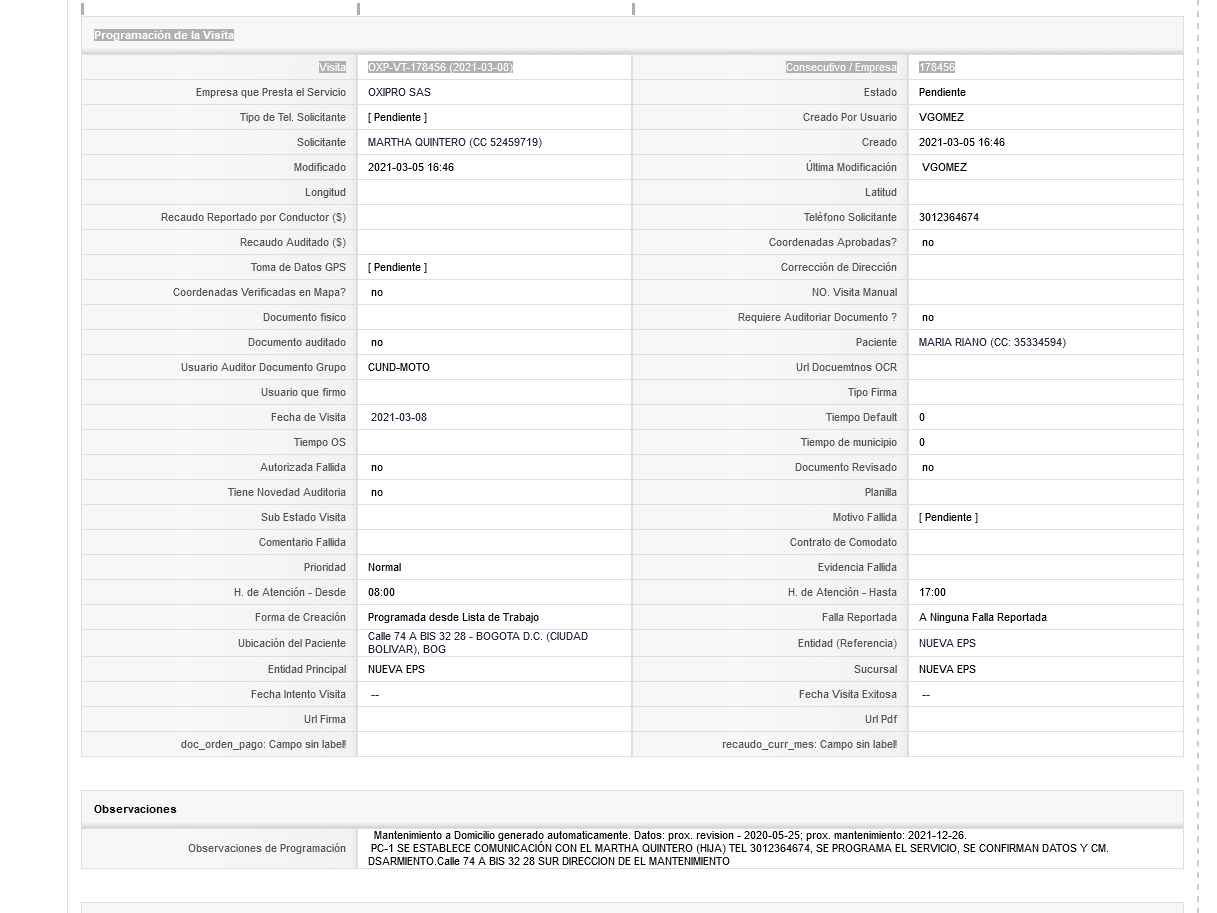Click Creado Por Usuario VGOMEZ

click(941, 117)
